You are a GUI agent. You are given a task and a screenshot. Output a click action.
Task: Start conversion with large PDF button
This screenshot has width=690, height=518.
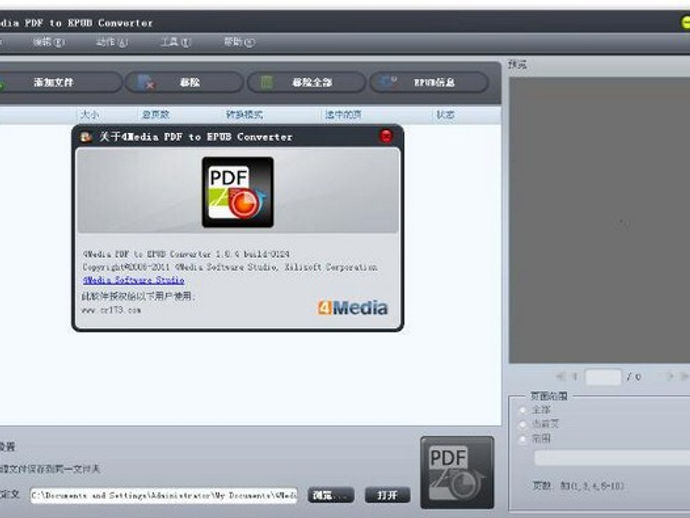[457, 473]
